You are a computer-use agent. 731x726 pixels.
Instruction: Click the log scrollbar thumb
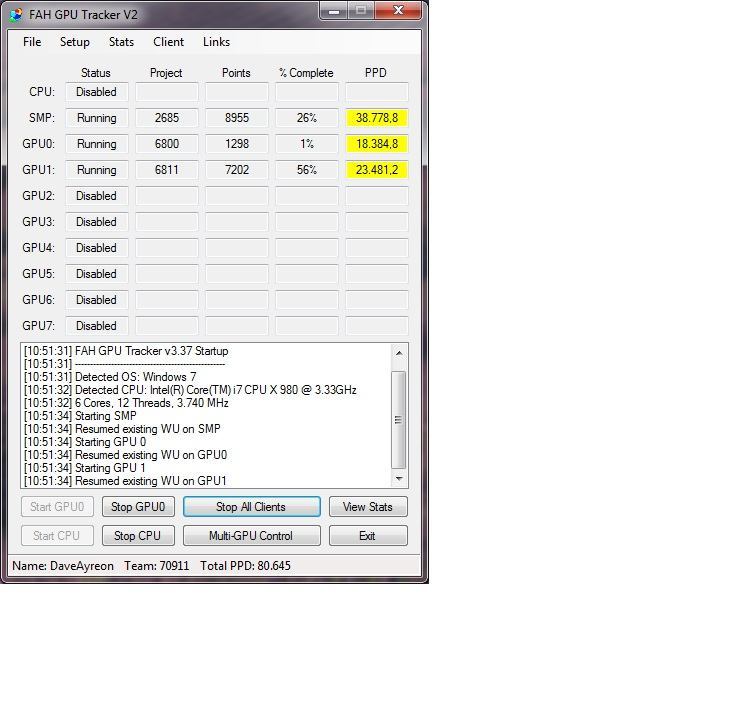pyautogui.click(x=399, y=420)
